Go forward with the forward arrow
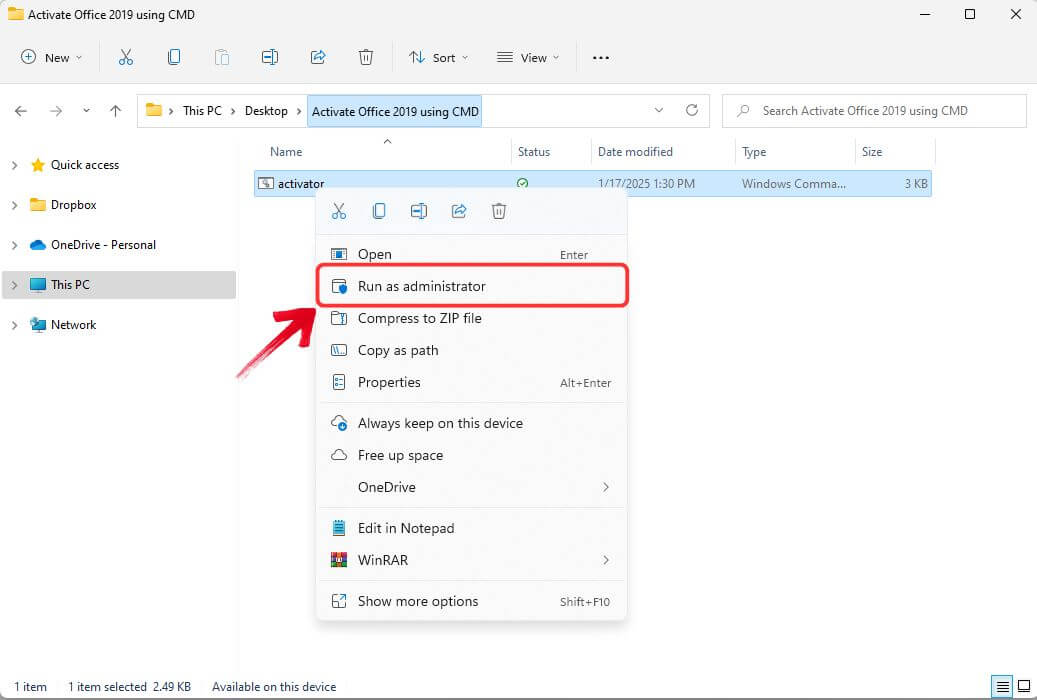 (x=56, y=111)
